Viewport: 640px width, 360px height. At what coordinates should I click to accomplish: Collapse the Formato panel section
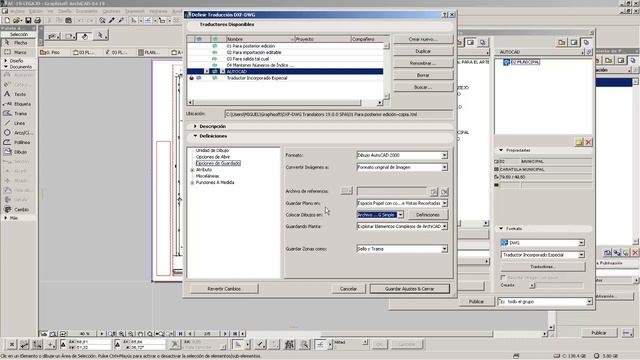(x=501, y=229)
